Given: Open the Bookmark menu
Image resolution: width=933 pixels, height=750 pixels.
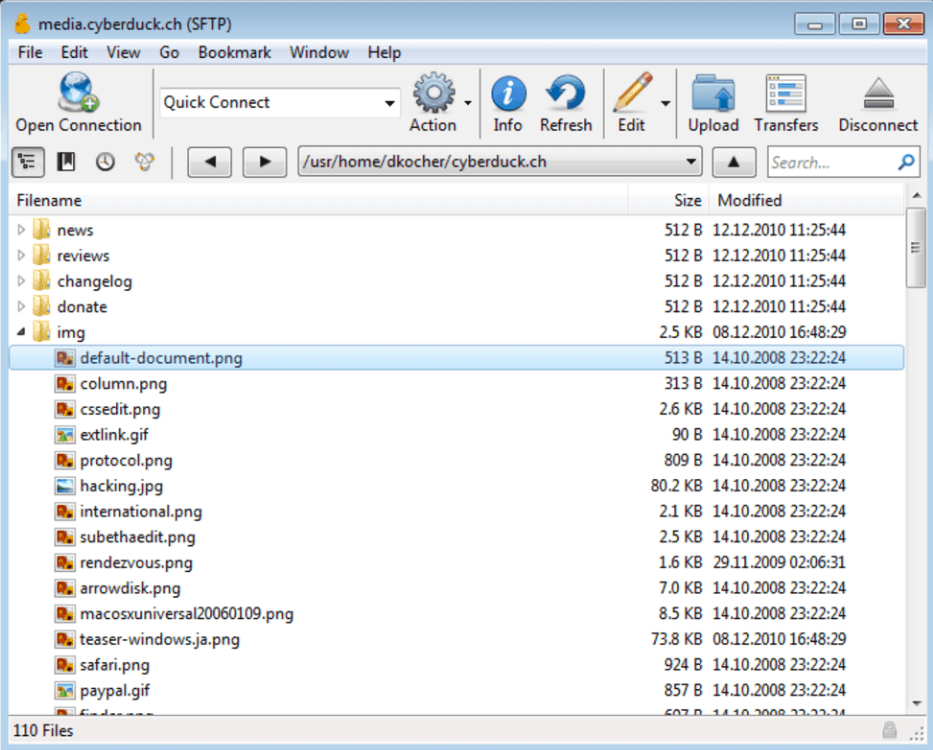Looking at the screenshot, I should [234, 52].
